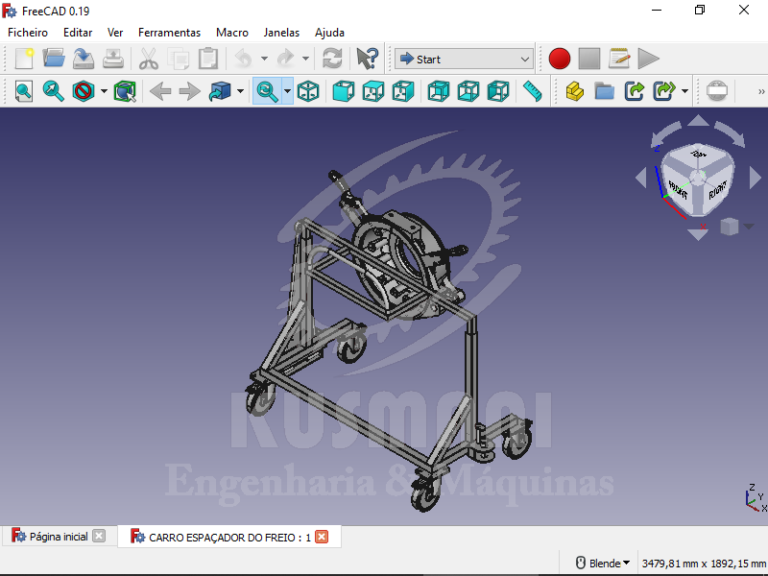Navigate back with the left arrow

[x=160, y=91]
